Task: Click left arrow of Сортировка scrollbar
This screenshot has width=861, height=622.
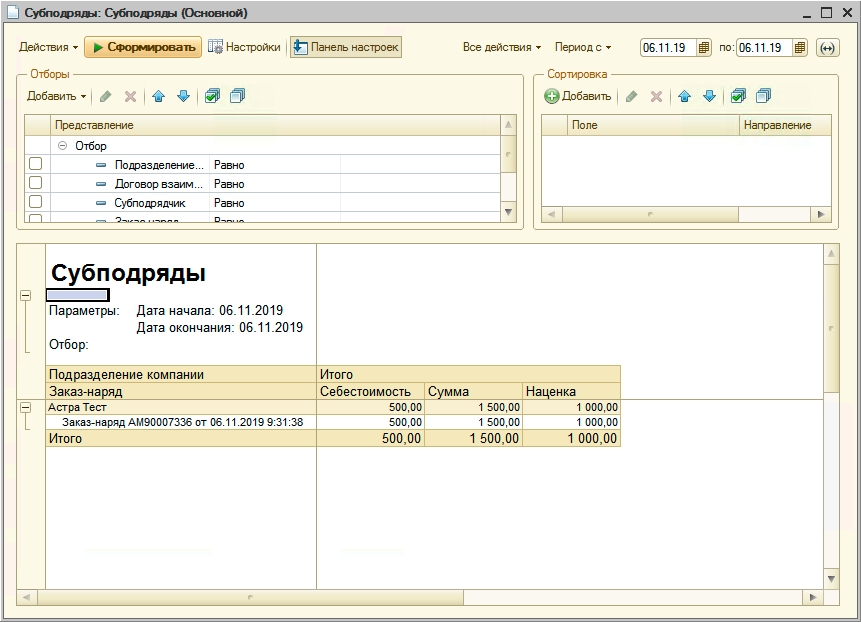Action: tap(551, 214)
